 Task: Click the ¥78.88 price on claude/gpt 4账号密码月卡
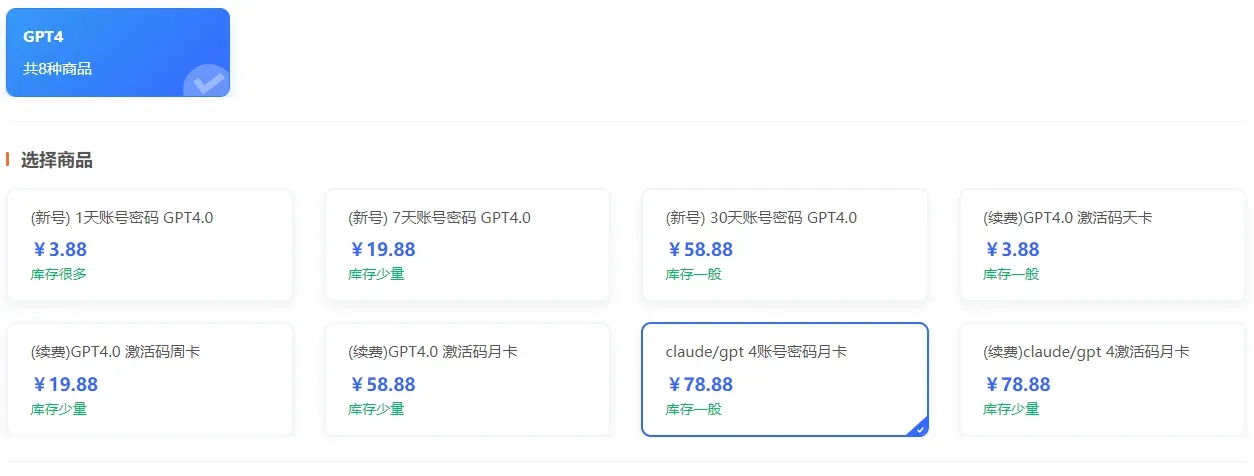[x=700, y=384]
